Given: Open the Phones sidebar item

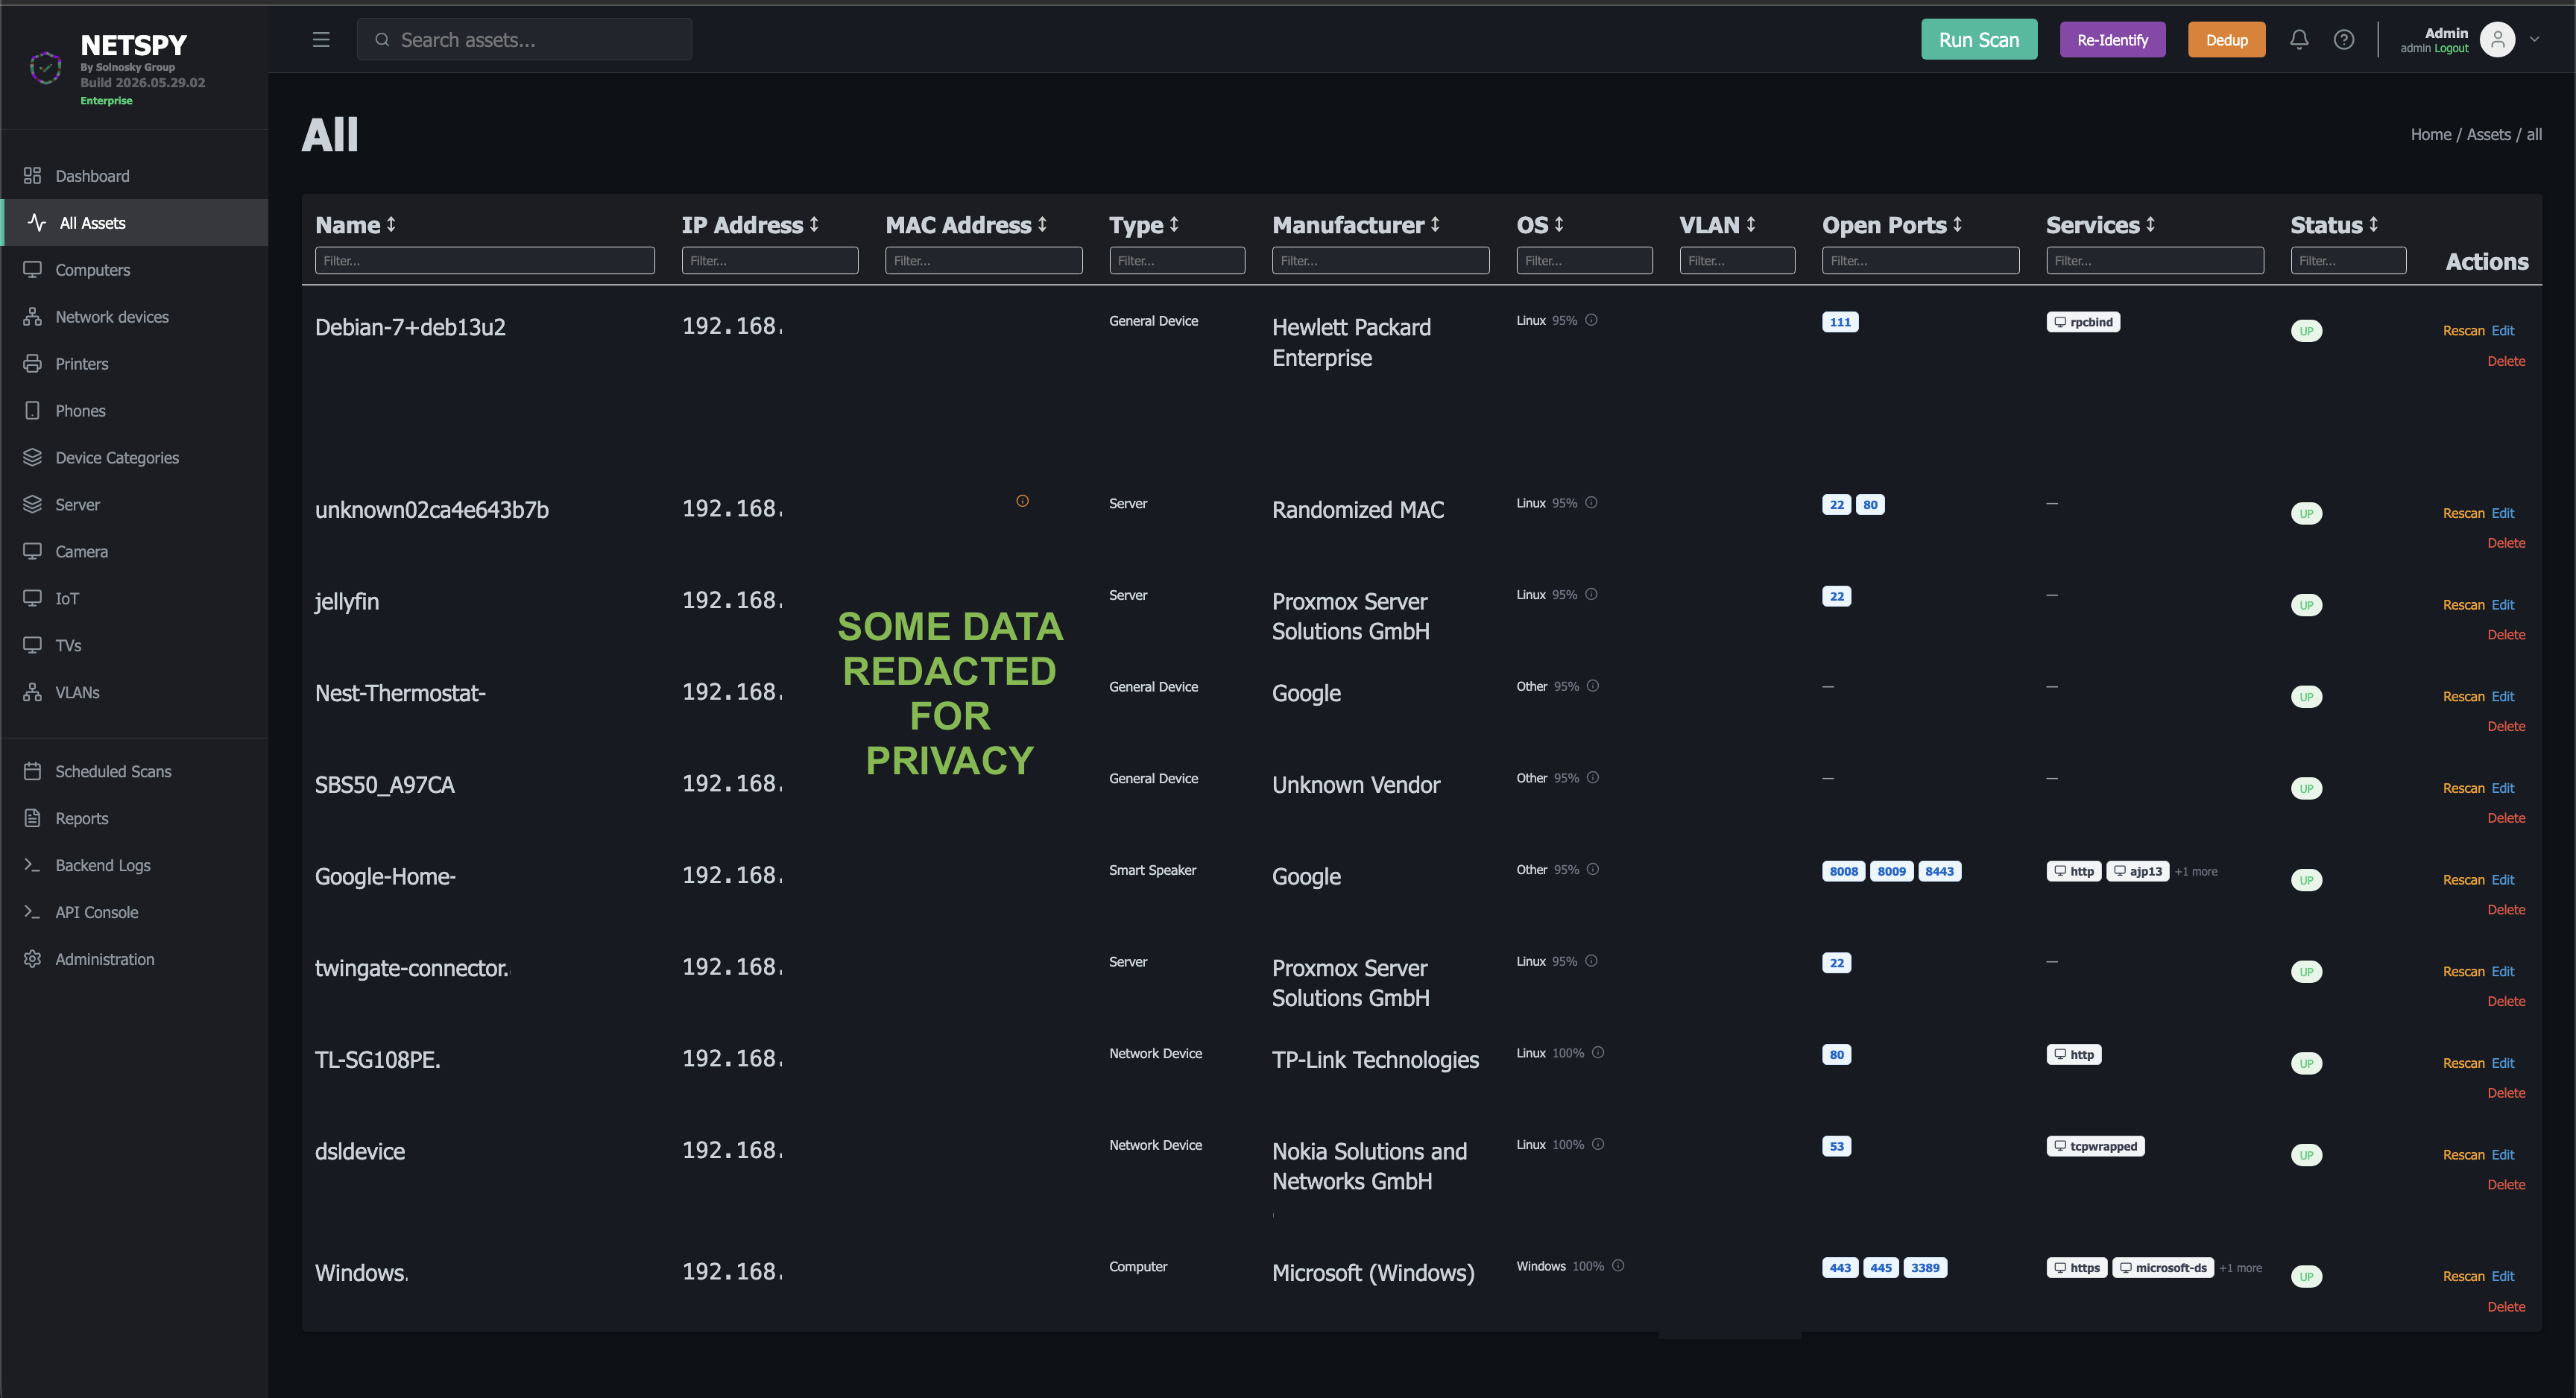Looking at the screenshot, I should tap(135, 411).
